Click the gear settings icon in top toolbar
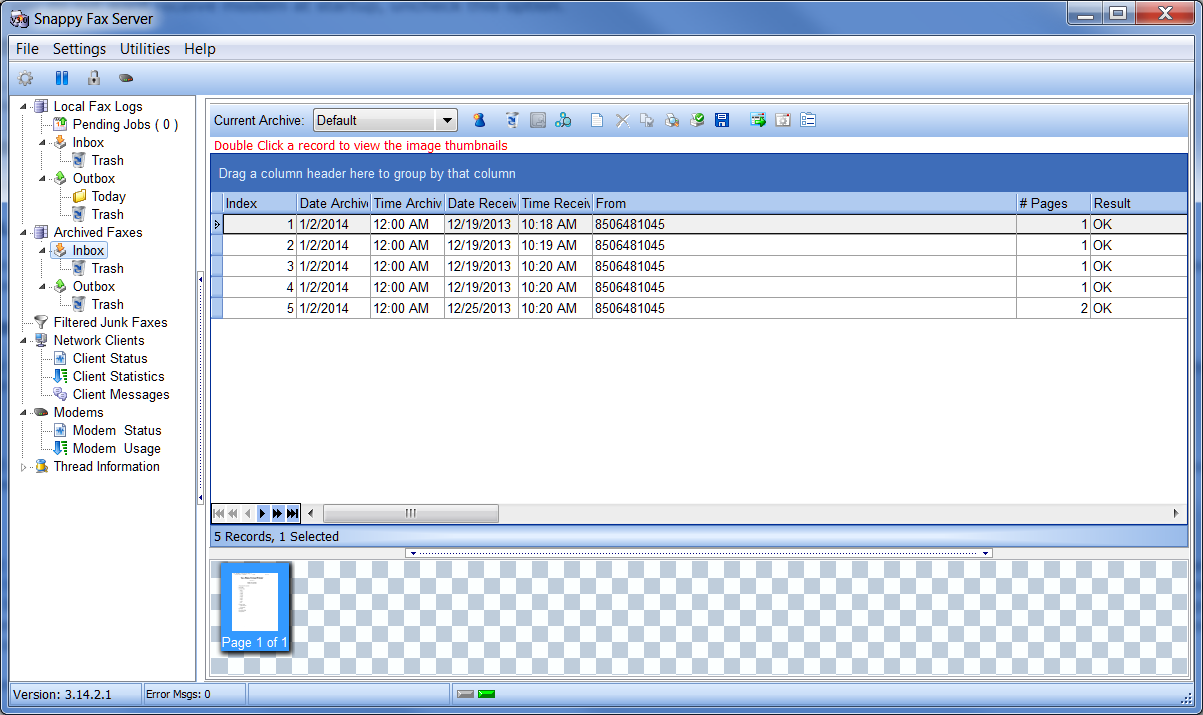 (x=26, y=78)
